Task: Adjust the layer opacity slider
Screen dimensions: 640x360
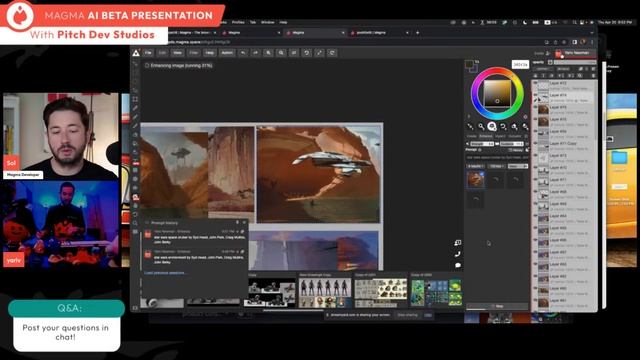Action: click(x=575, y=62)
